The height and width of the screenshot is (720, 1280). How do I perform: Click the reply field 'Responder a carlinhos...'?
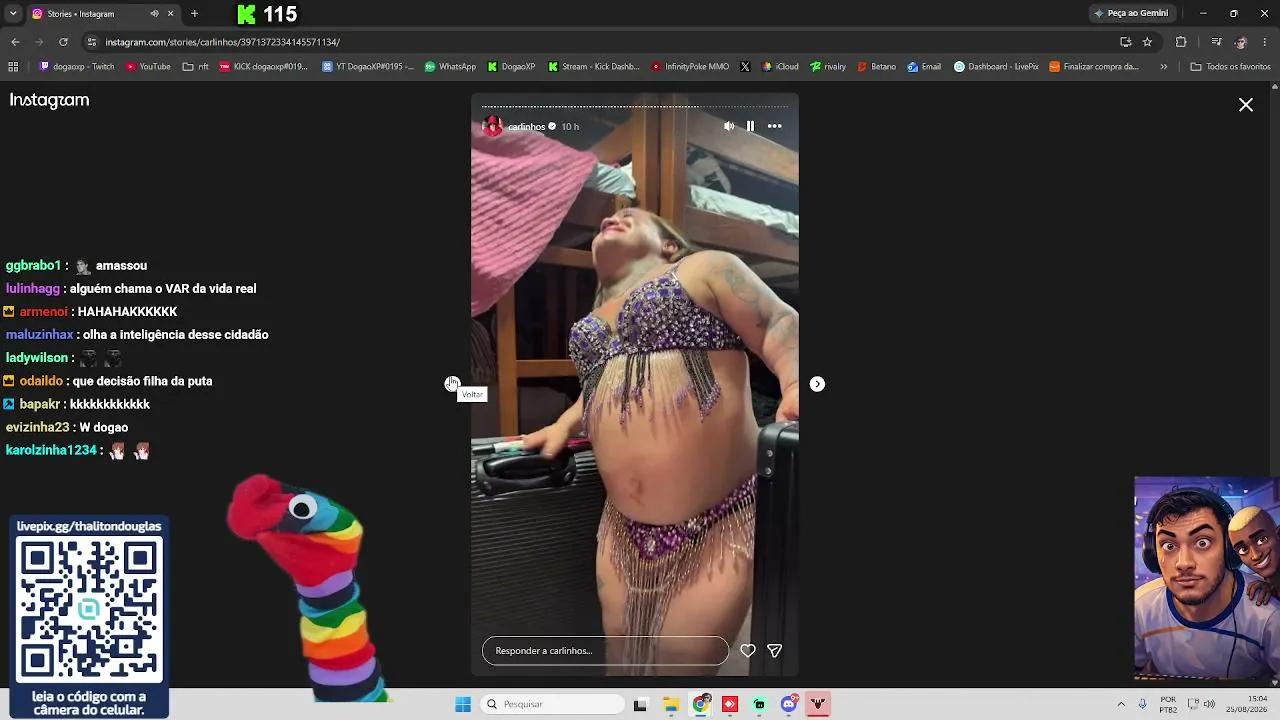click(x=605, y=651)
